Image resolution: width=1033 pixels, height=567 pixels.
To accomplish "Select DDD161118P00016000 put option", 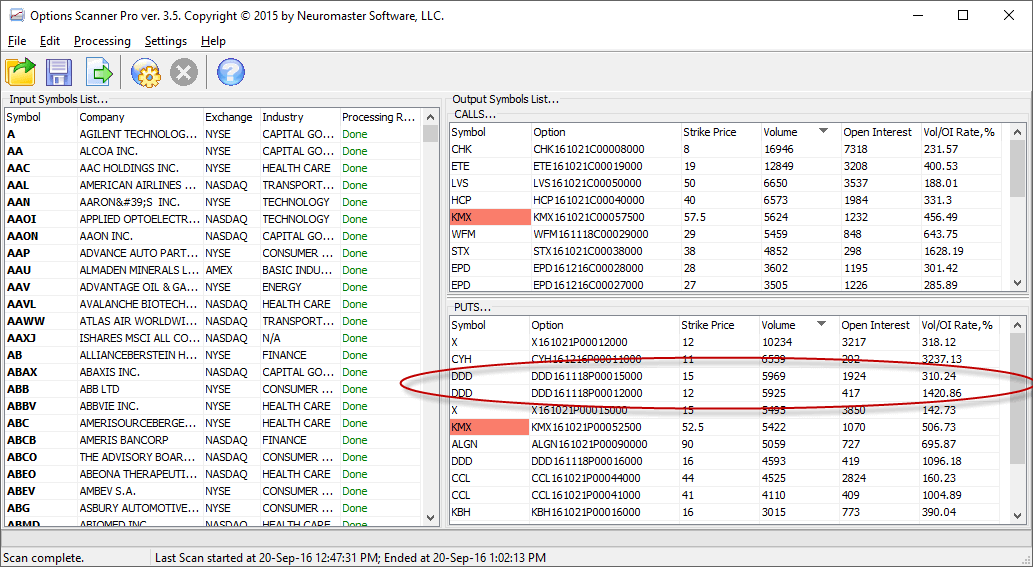I will 587,462.
